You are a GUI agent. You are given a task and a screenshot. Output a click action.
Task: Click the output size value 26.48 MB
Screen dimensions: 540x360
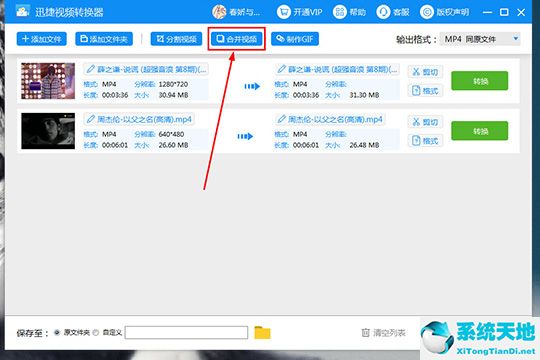tap(364, 145)
